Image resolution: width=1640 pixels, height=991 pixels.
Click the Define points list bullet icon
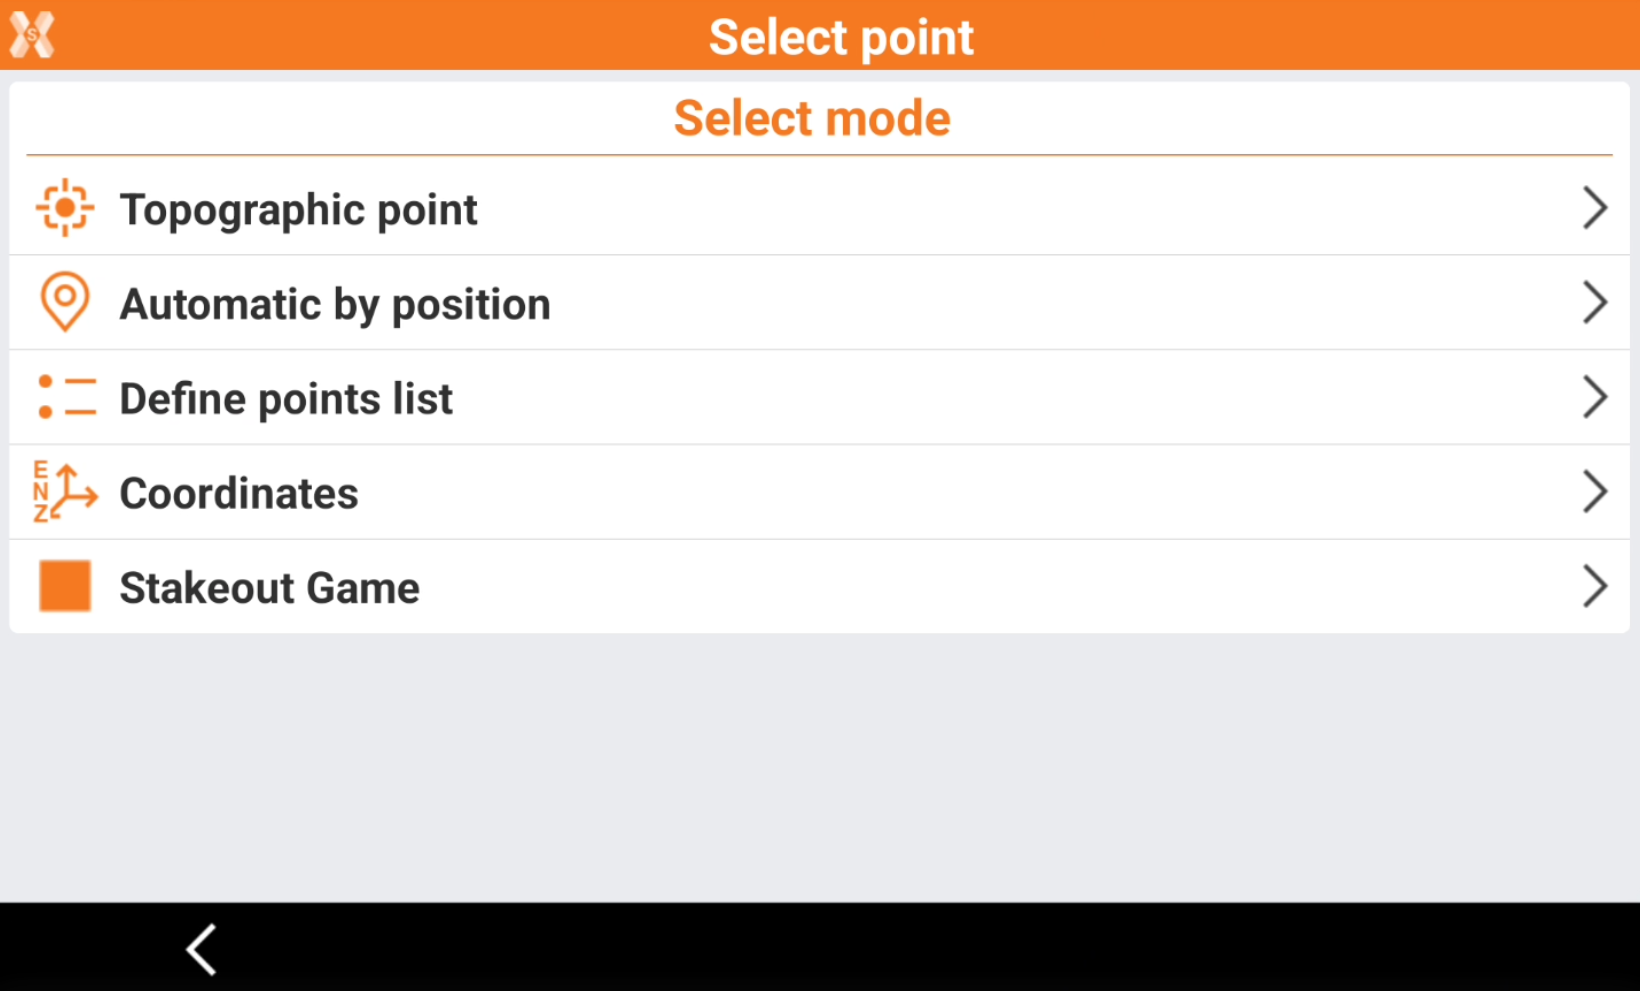[x=66, y=397]
